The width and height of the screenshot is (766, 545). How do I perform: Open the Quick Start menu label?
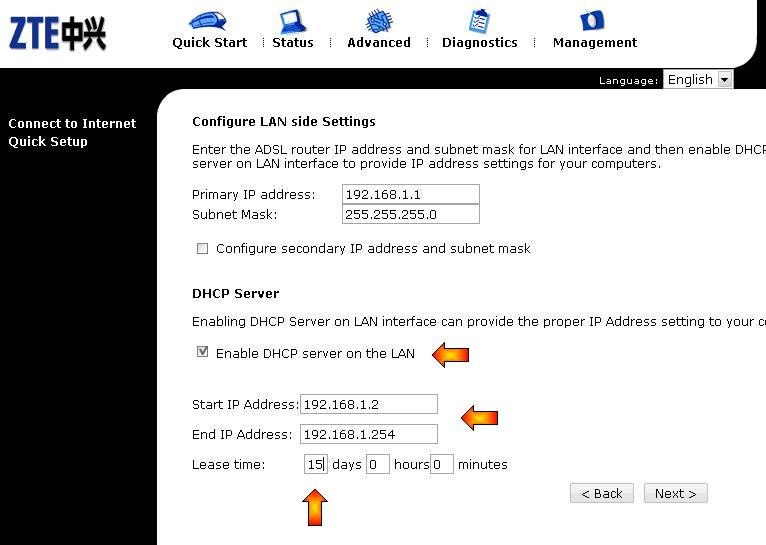coord(210,42)
